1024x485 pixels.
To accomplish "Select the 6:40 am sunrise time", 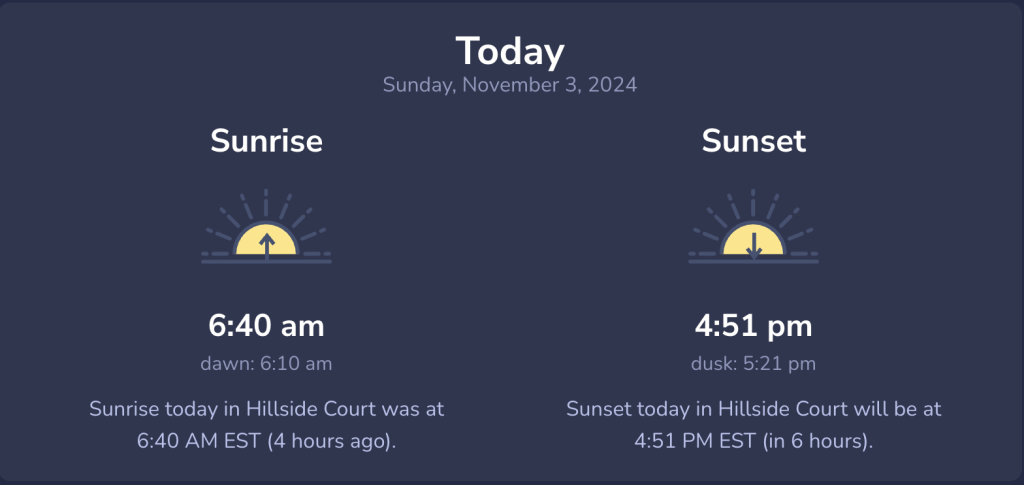I will coord(266,326).
